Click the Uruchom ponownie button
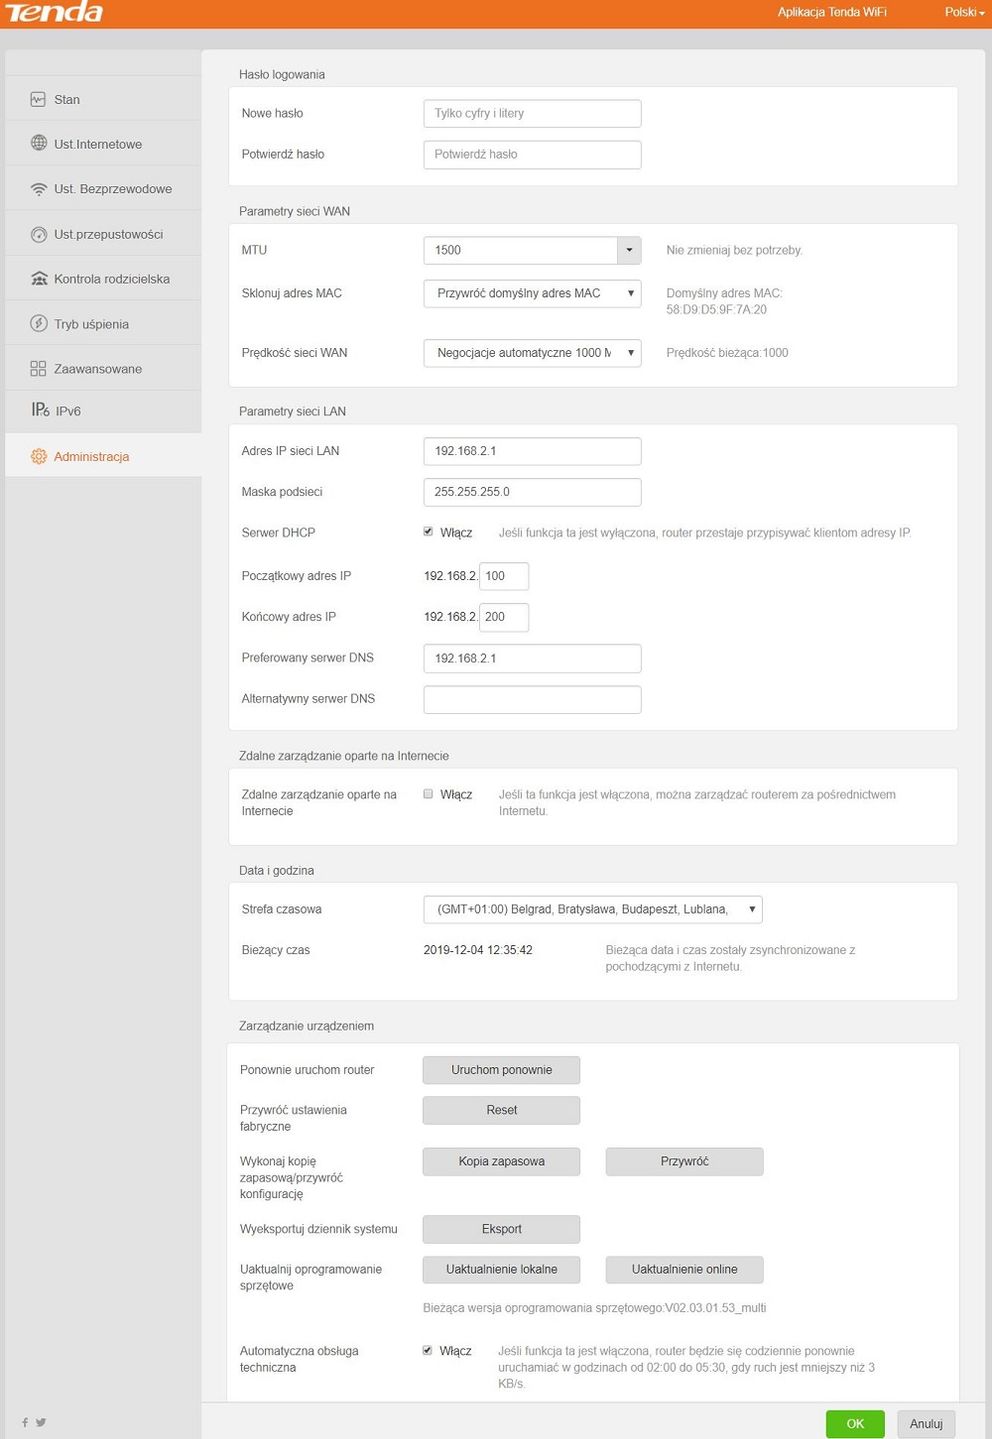This screenshot has width=992, height=1439. click(501, 1070)
